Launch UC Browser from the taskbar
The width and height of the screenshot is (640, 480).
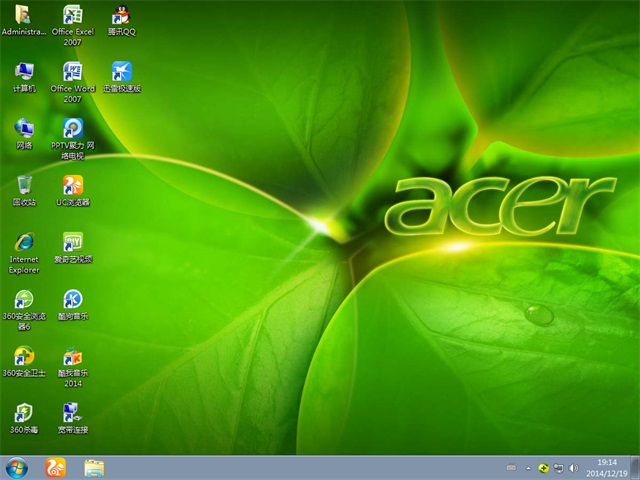click(x=55, y=467)
